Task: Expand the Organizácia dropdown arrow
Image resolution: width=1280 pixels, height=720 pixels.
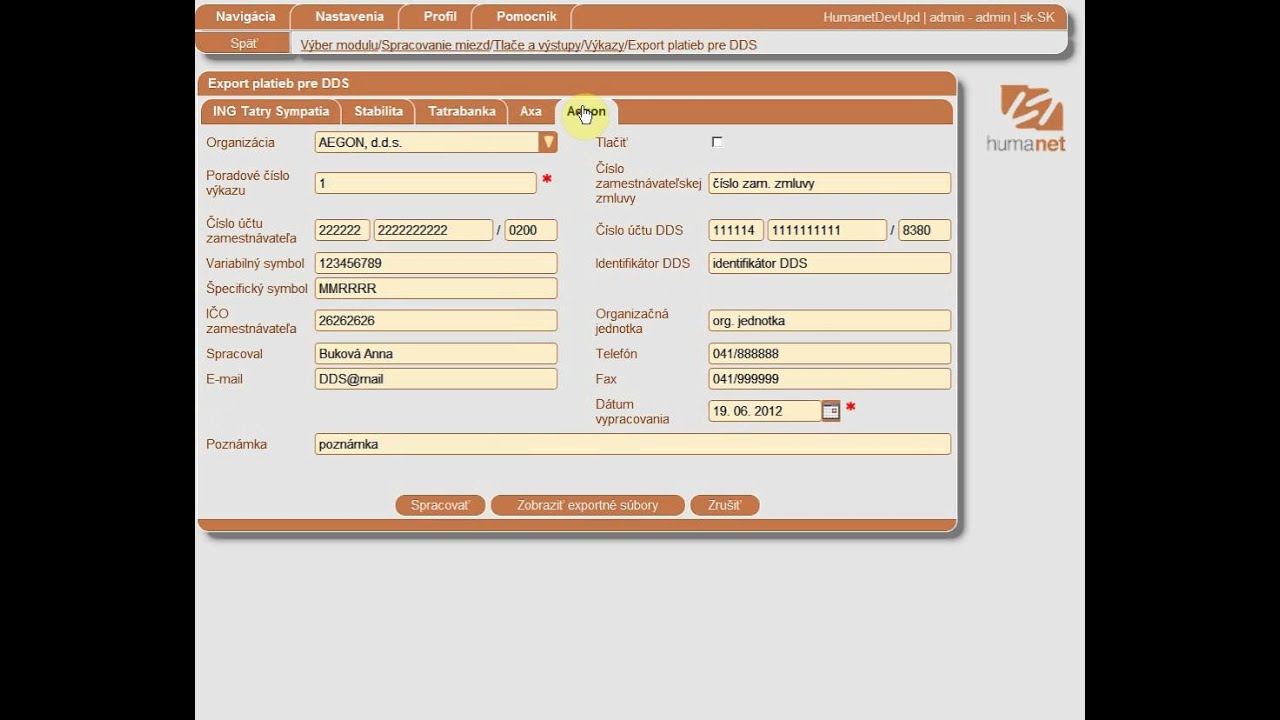Action: (548, 142)
